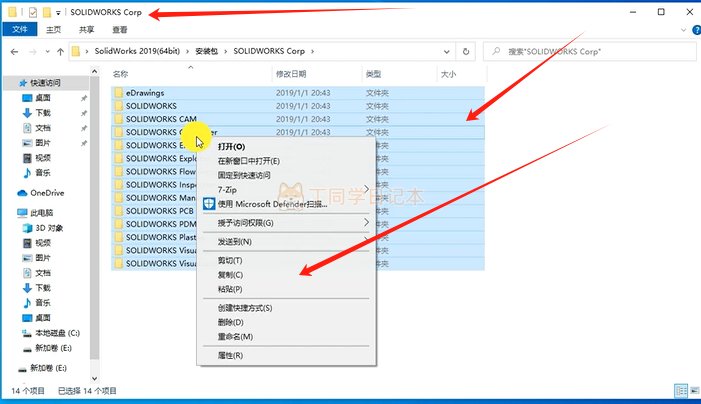Choose Send to(N) menu item
Image resolution: width=701 pixels, height=404 pixels.
click(286, 242)
